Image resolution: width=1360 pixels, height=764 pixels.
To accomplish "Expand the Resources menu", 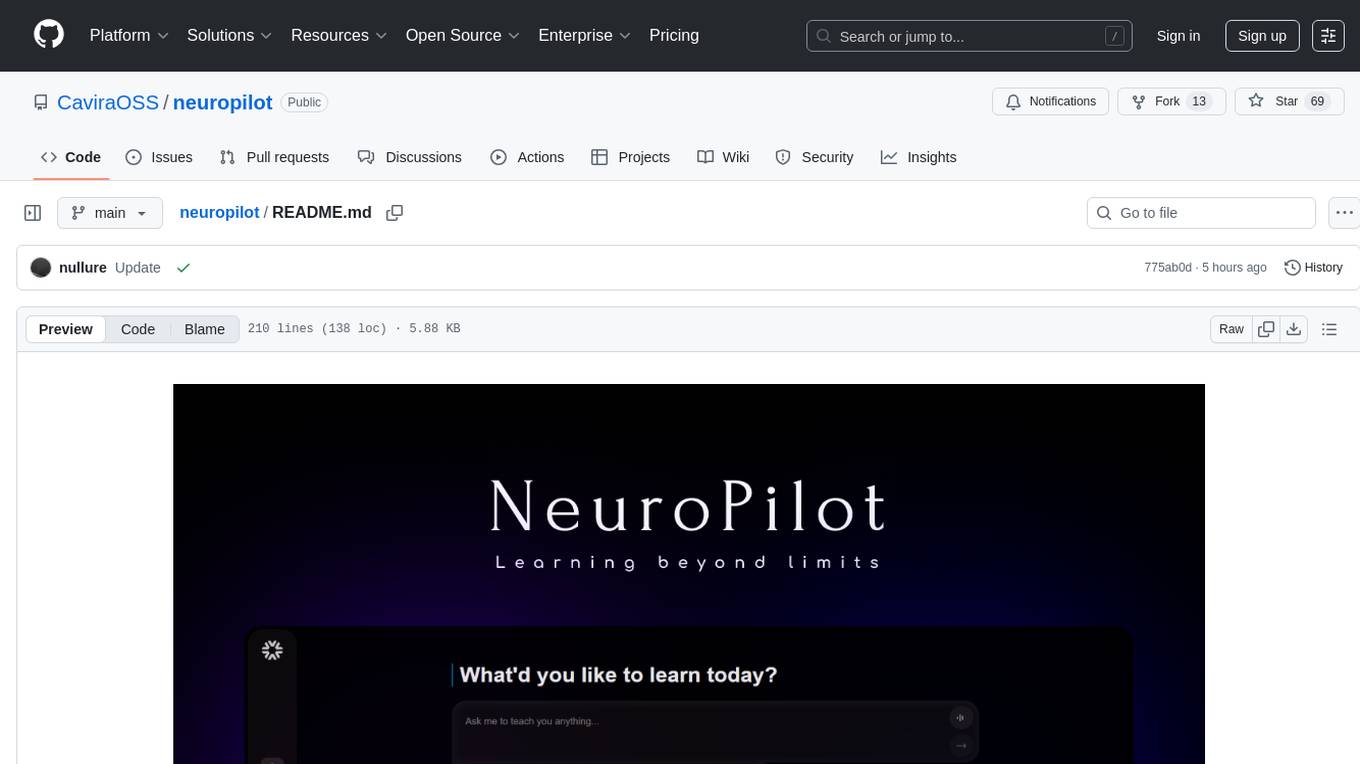I will click(338, 35).
